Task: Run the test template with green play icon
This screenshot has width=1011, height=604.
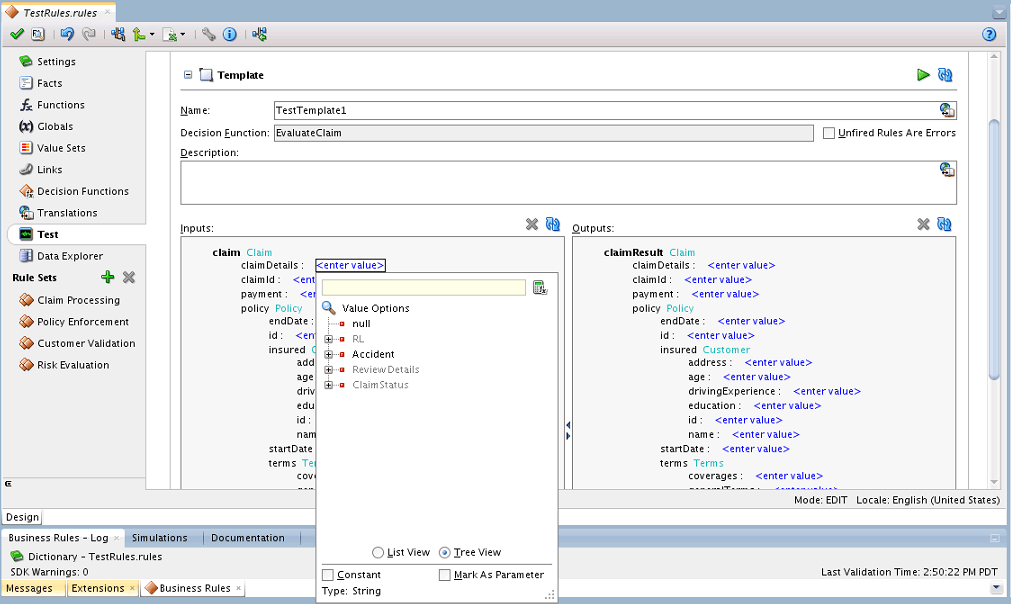Action: [923, 75]
